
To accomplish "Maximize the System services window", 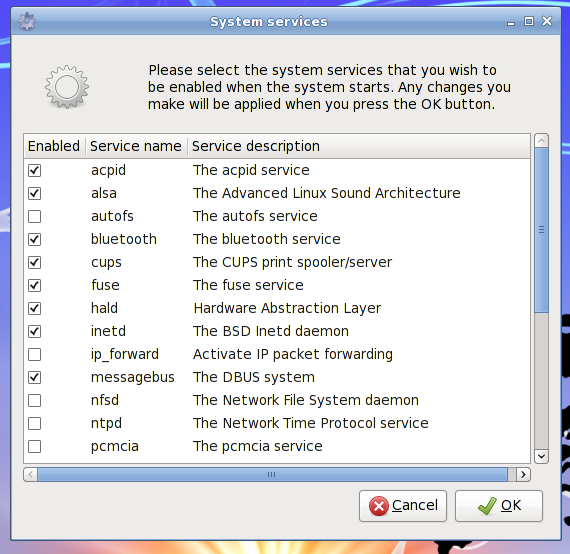I will (x=529, y=21).
